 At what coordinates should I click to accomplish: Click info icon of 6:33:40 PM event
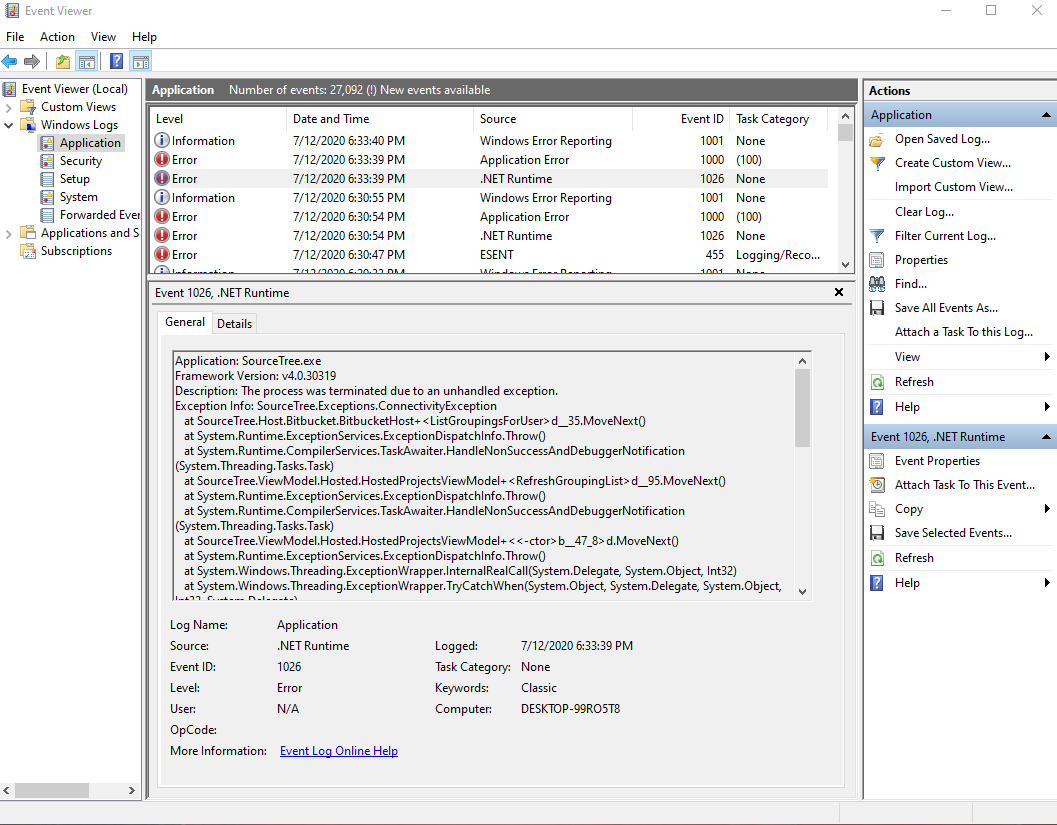[x=162, y=140]
